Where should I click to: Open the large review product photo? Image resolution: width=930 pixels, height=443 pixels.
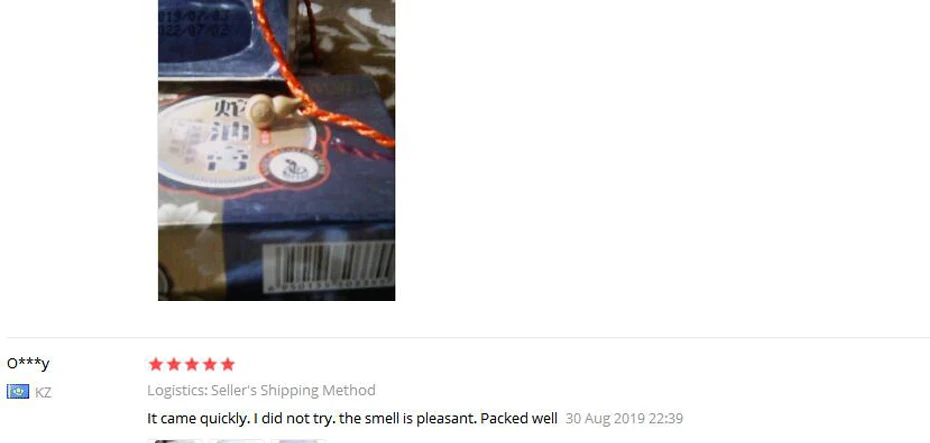pyautogui.click(x=276, y=150)
